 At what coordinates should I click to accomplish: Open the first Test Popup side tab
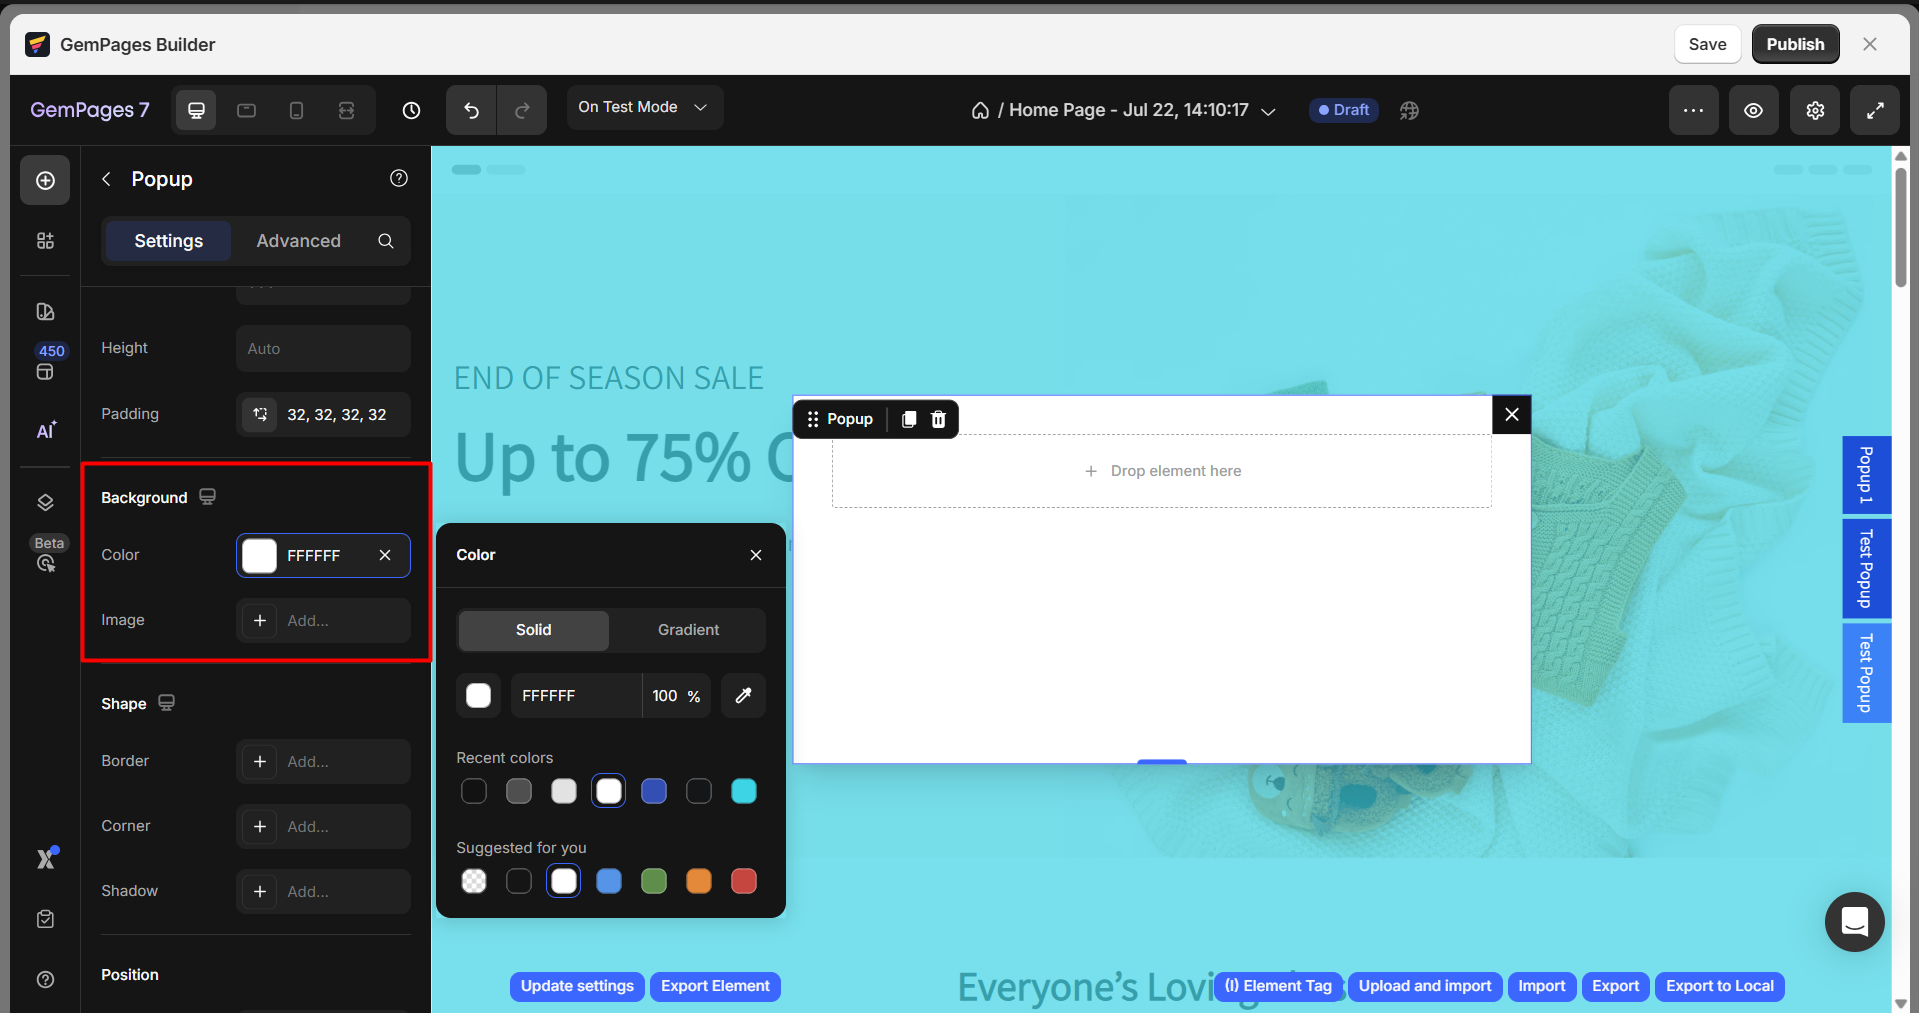tap(1866, 568)
